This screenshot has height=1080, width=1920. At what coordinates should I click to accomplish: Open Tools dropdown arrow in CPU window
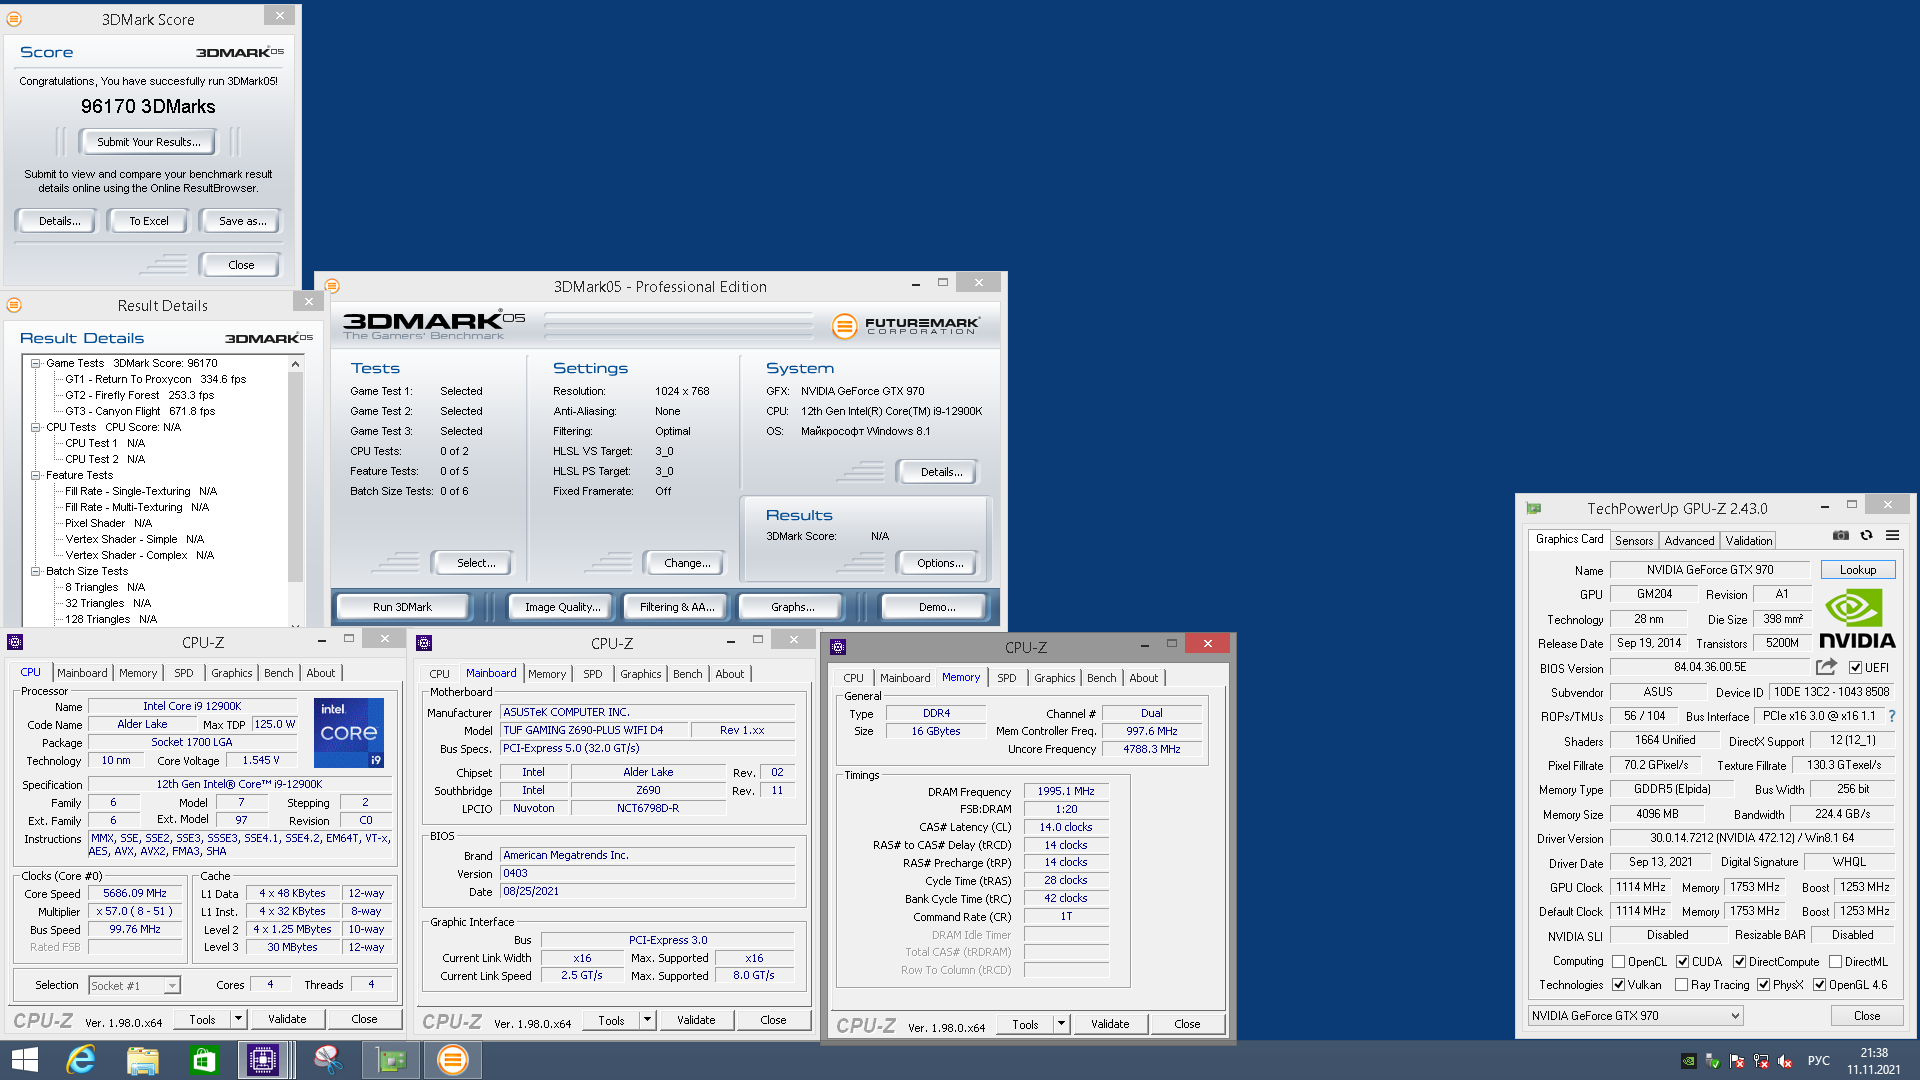tap(238, 1019)
